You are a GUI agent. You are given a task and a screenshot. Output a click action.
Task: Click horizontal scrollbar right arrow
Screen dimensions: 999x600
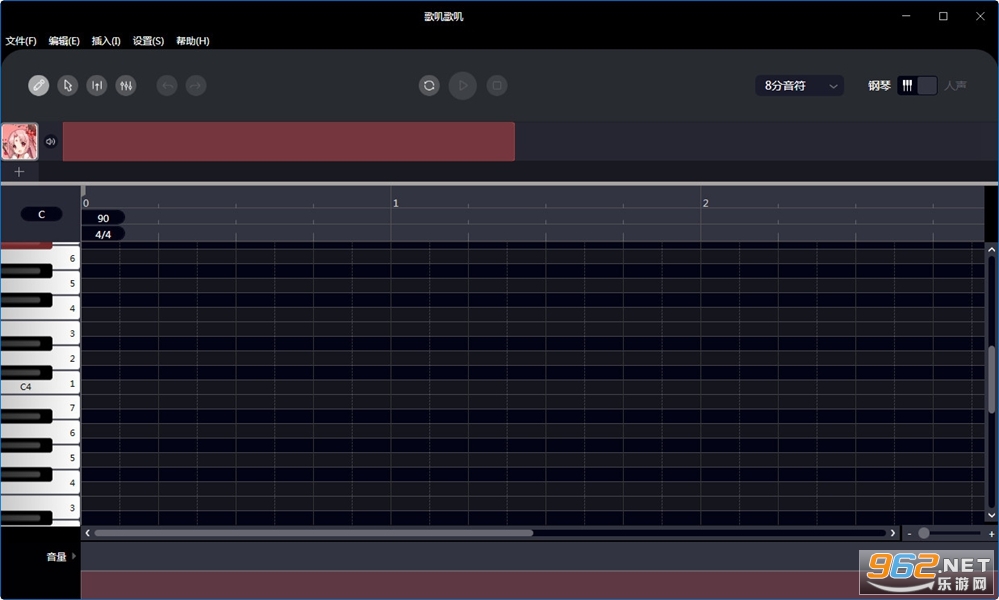[x=893, y=533]
